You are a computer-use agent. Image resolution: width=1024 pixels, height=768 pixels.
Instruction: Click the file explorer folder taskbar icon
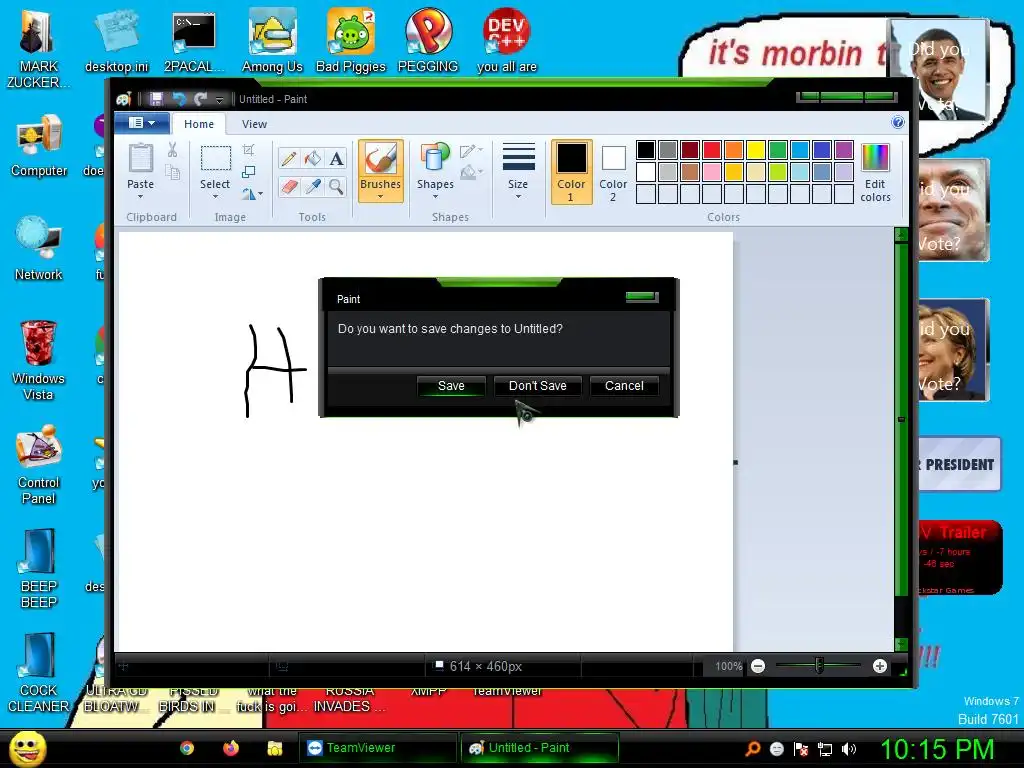[274, 748]
